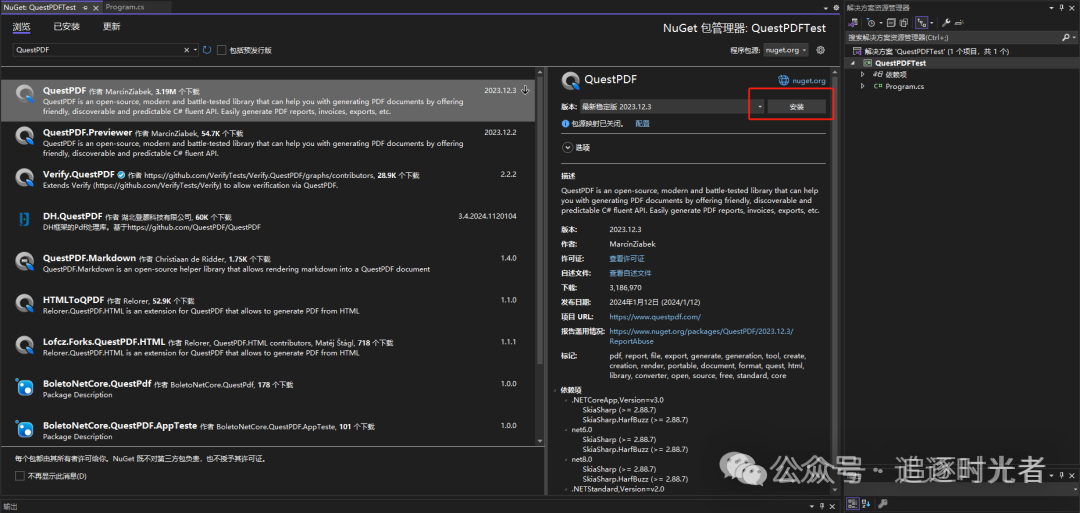Viewport: 1080px width, 513px height.
Task: Pin the Properties panel
Action: pyautogui.click(x=1061, y=475)
